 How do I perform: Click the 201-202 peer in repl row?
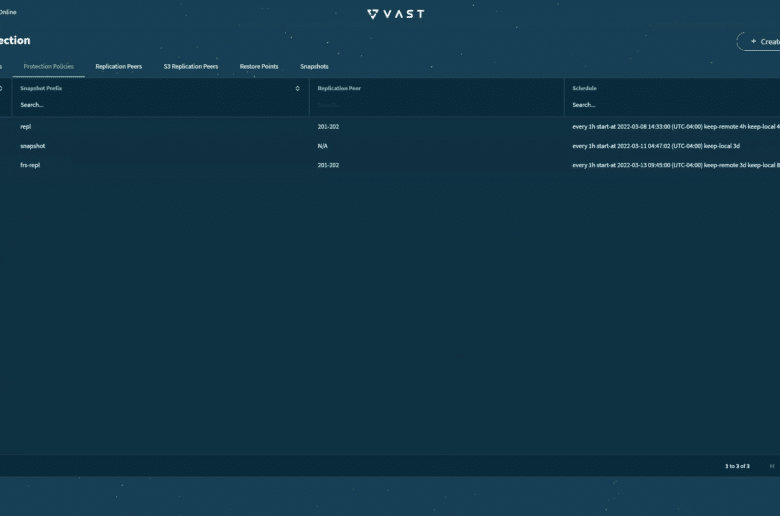328,127
